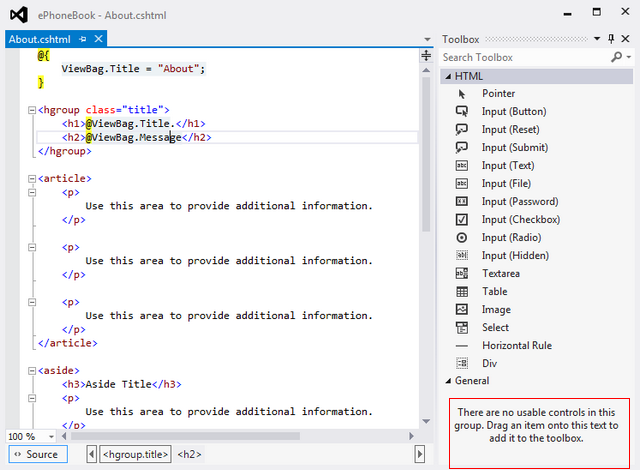Viewport: 640px width, 470px height.
Task: Select the Div control icon
Action: (462, 363)
